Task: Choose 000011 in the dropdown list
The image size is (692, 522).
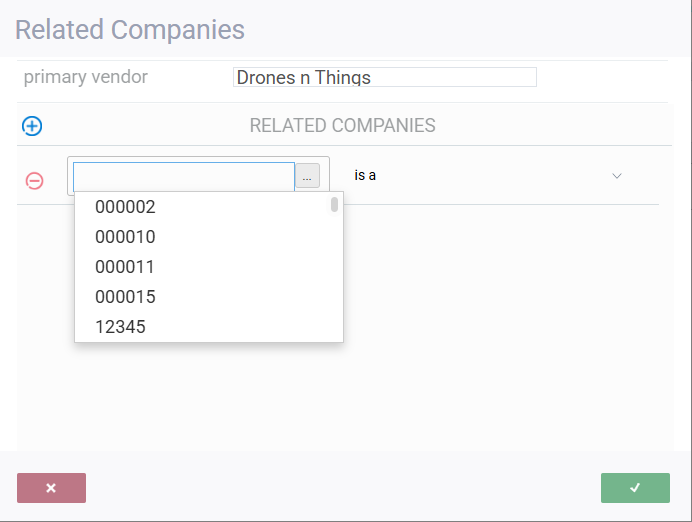Action: pos(126,267)
